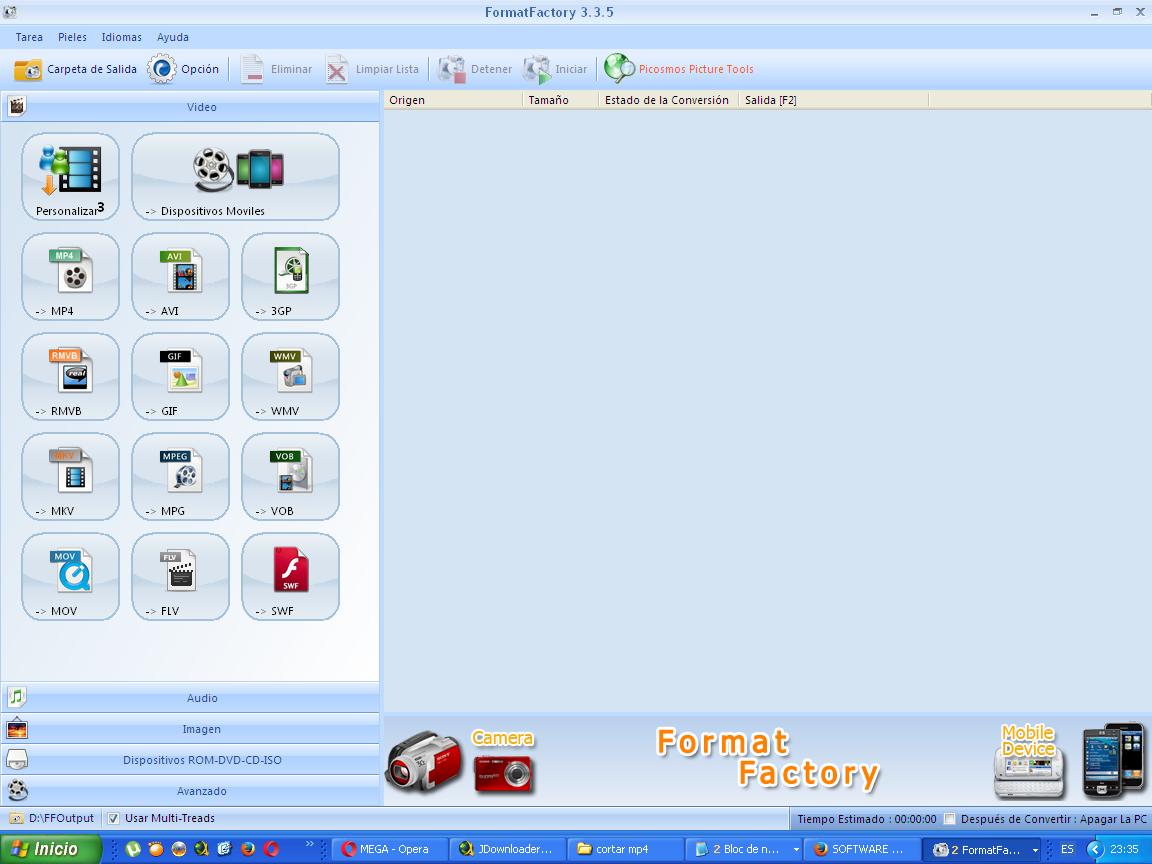
Task: Toggle the Usar Multi-Treads checkbox
Action: 114,818
